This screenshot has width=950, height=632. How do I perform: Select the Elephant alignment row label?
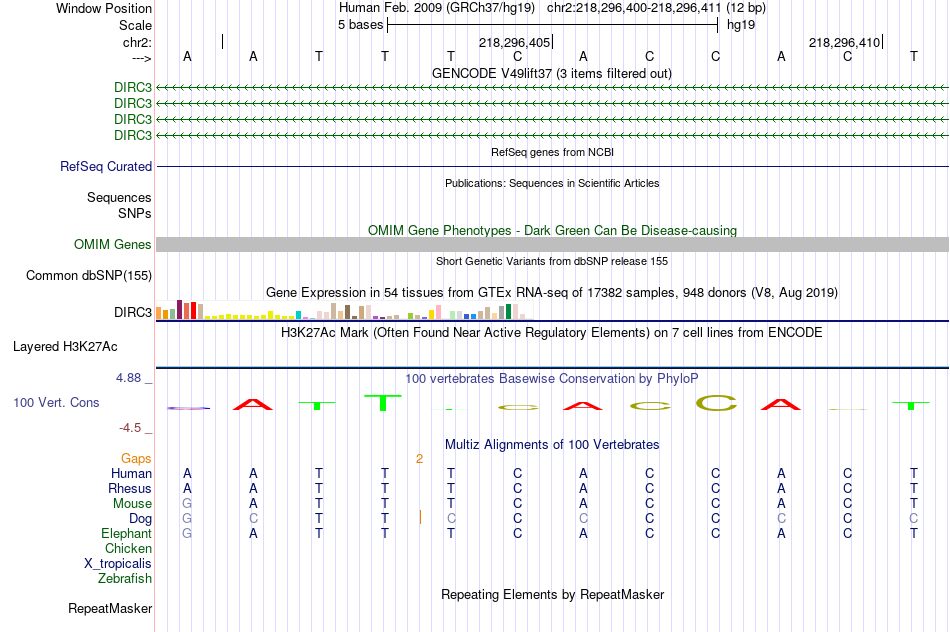click(126, 534)
